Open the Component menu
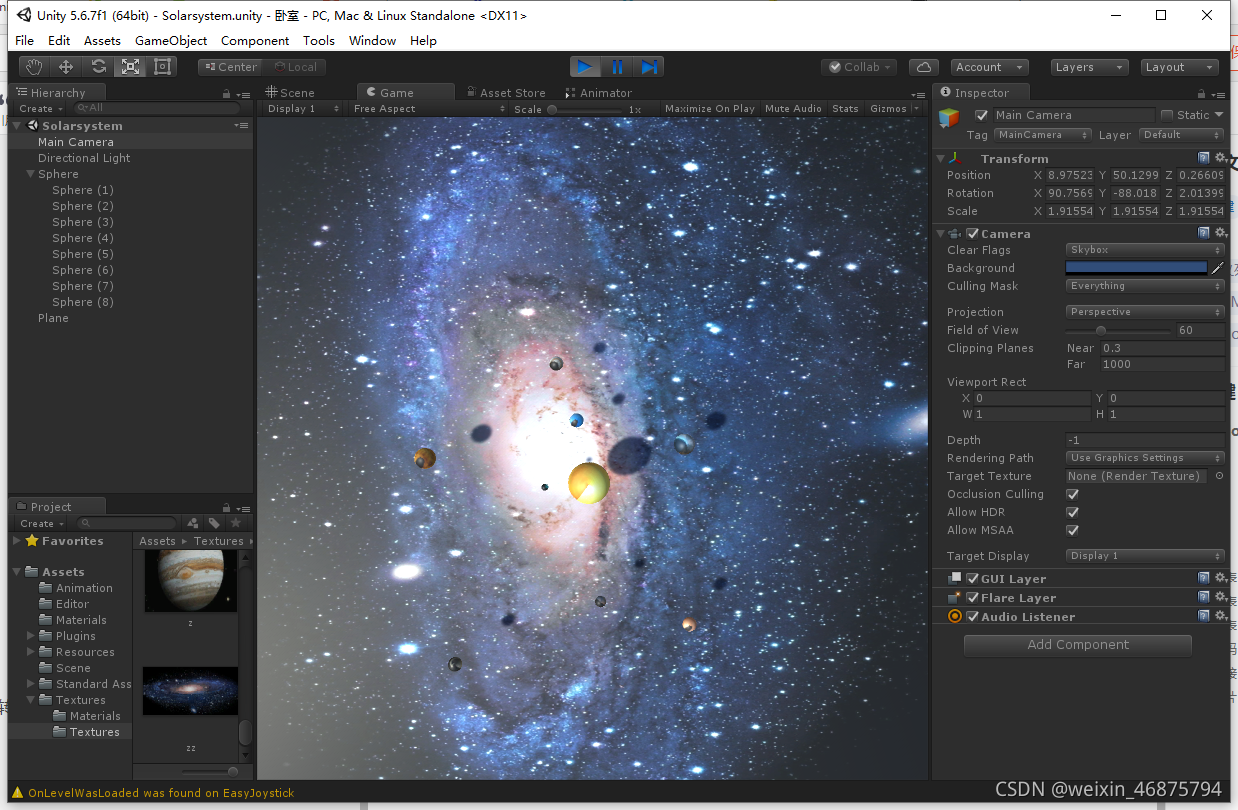The height and width of the screenshot is (810, 1238). [x=255, y=40]
